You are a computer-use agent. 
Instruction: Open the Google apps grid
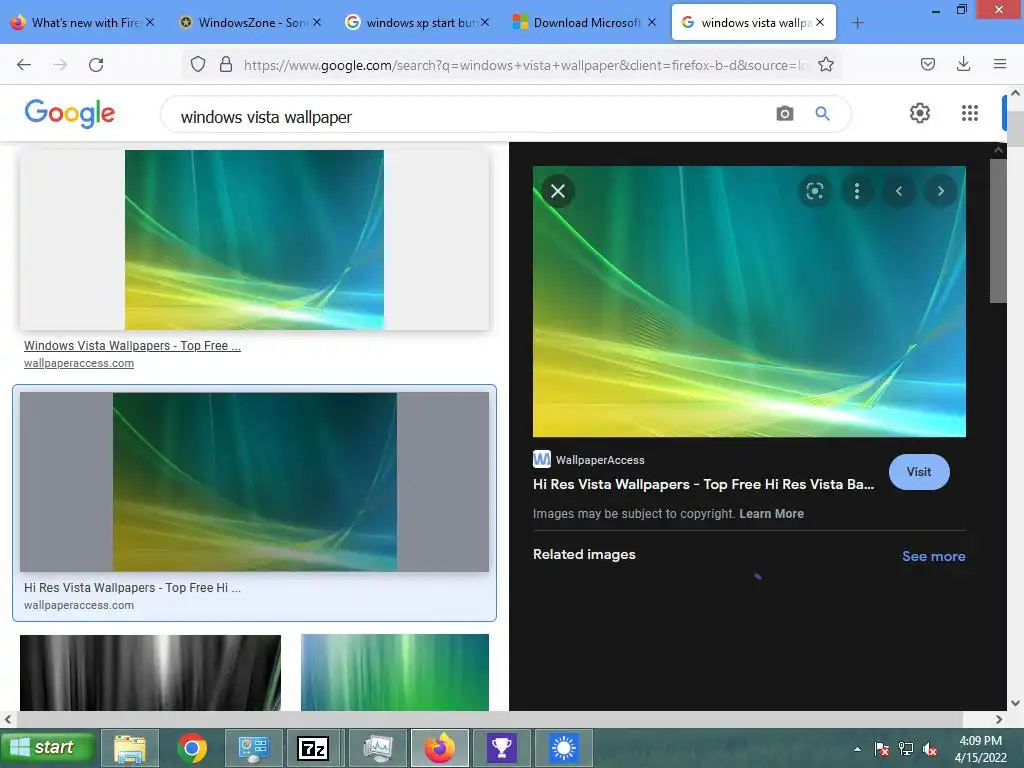click(x=970, y=113)
